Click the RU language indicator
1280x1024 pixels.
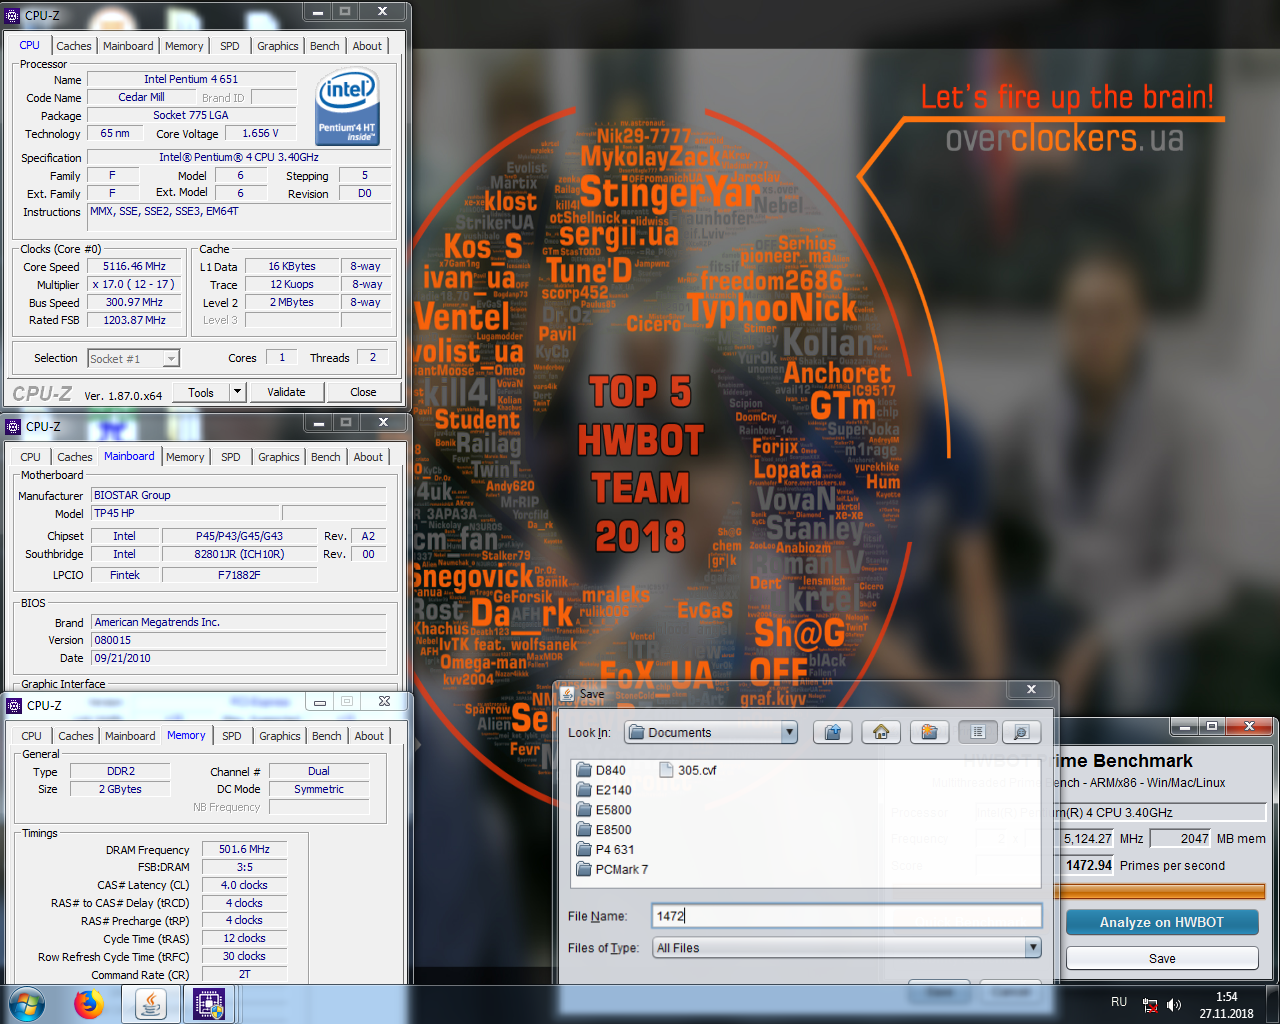[1119, 1002]
